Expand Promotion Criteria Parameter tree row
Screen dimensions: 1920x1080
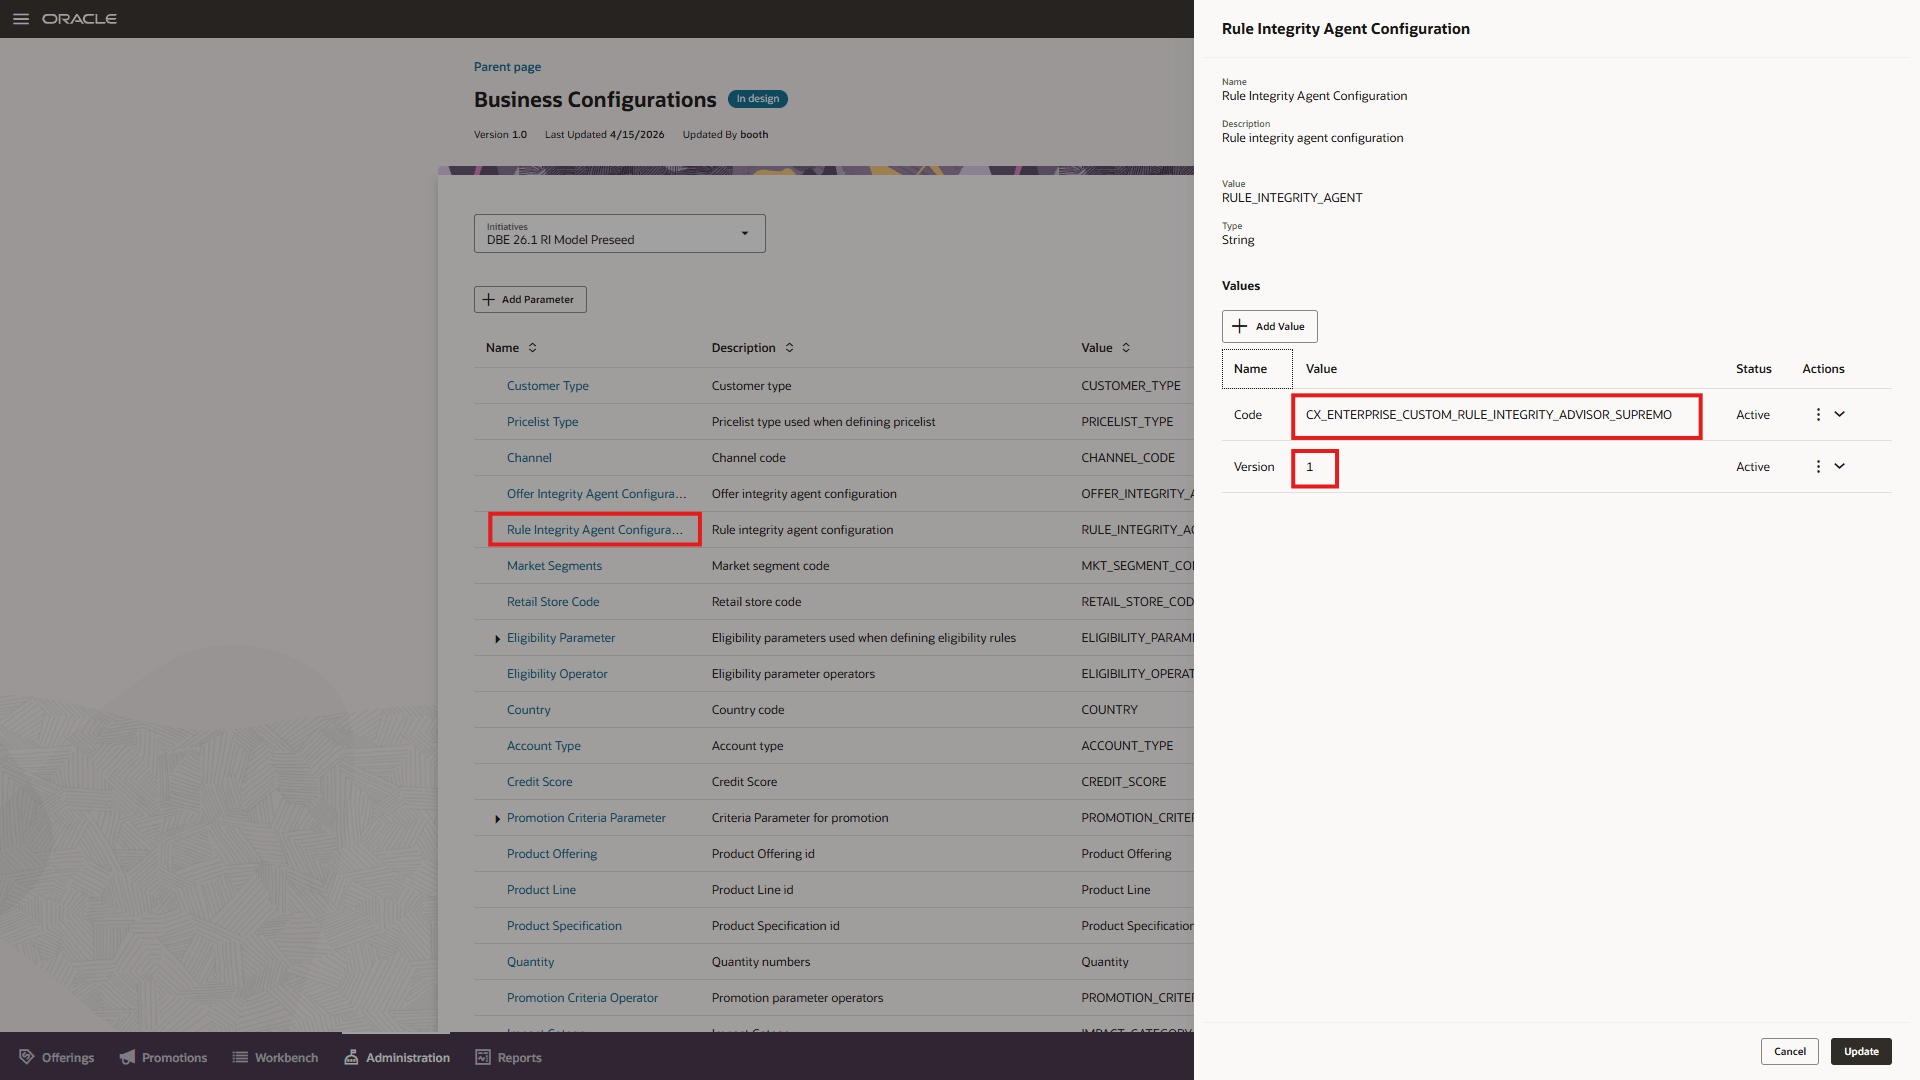click(497, 818)
